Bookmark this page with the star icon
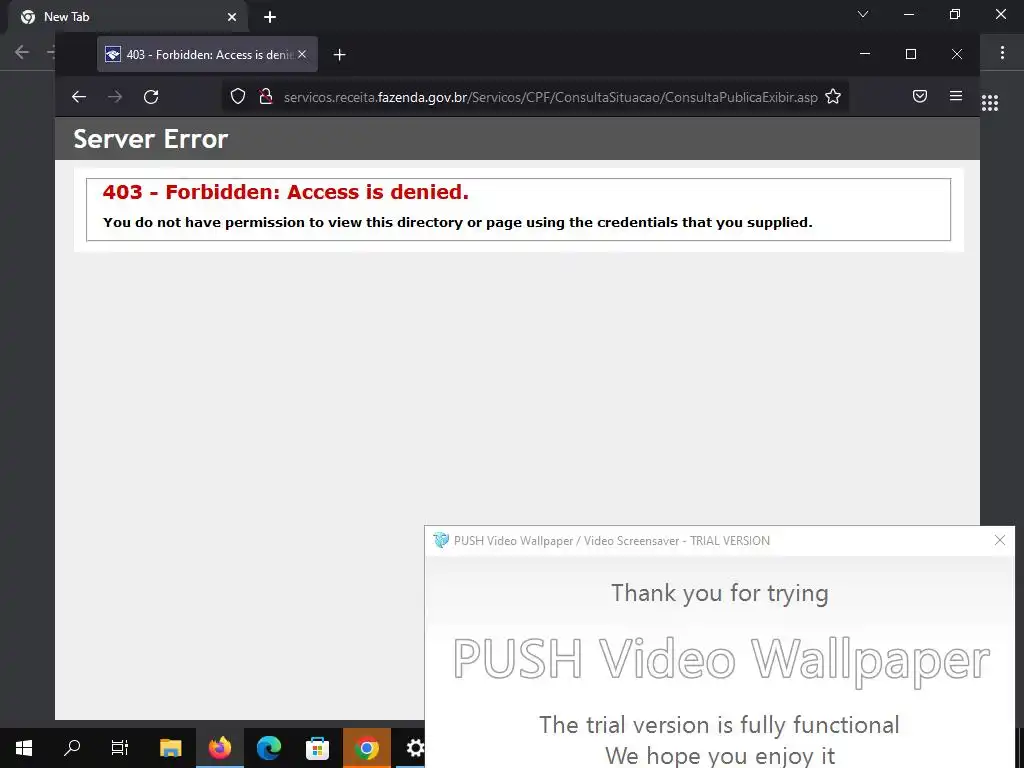The image size is (1024, 768). pos(833,97)
